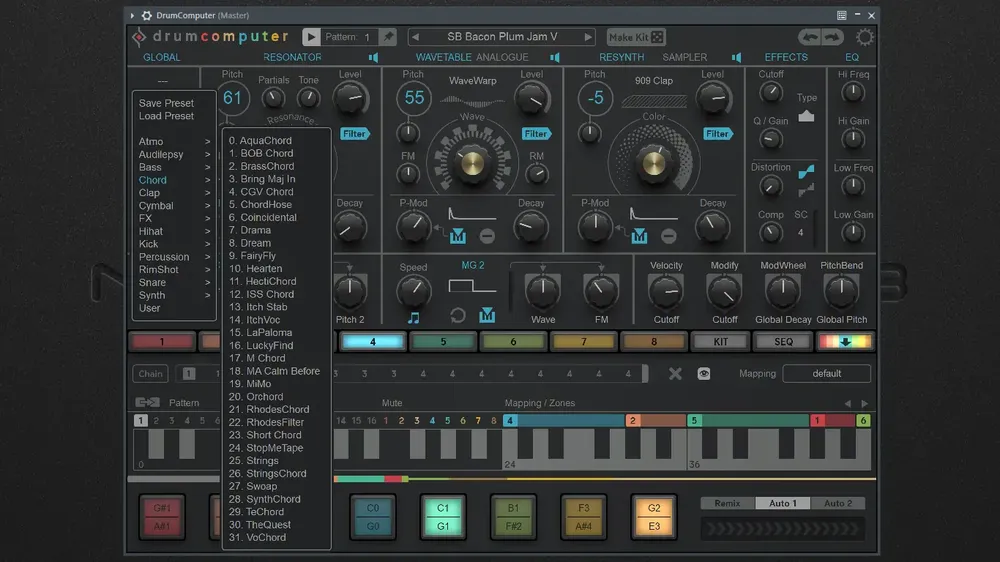1000x562 pixels.
Task: Select Load Preset in the menu
Action: (x=166, y=116)
